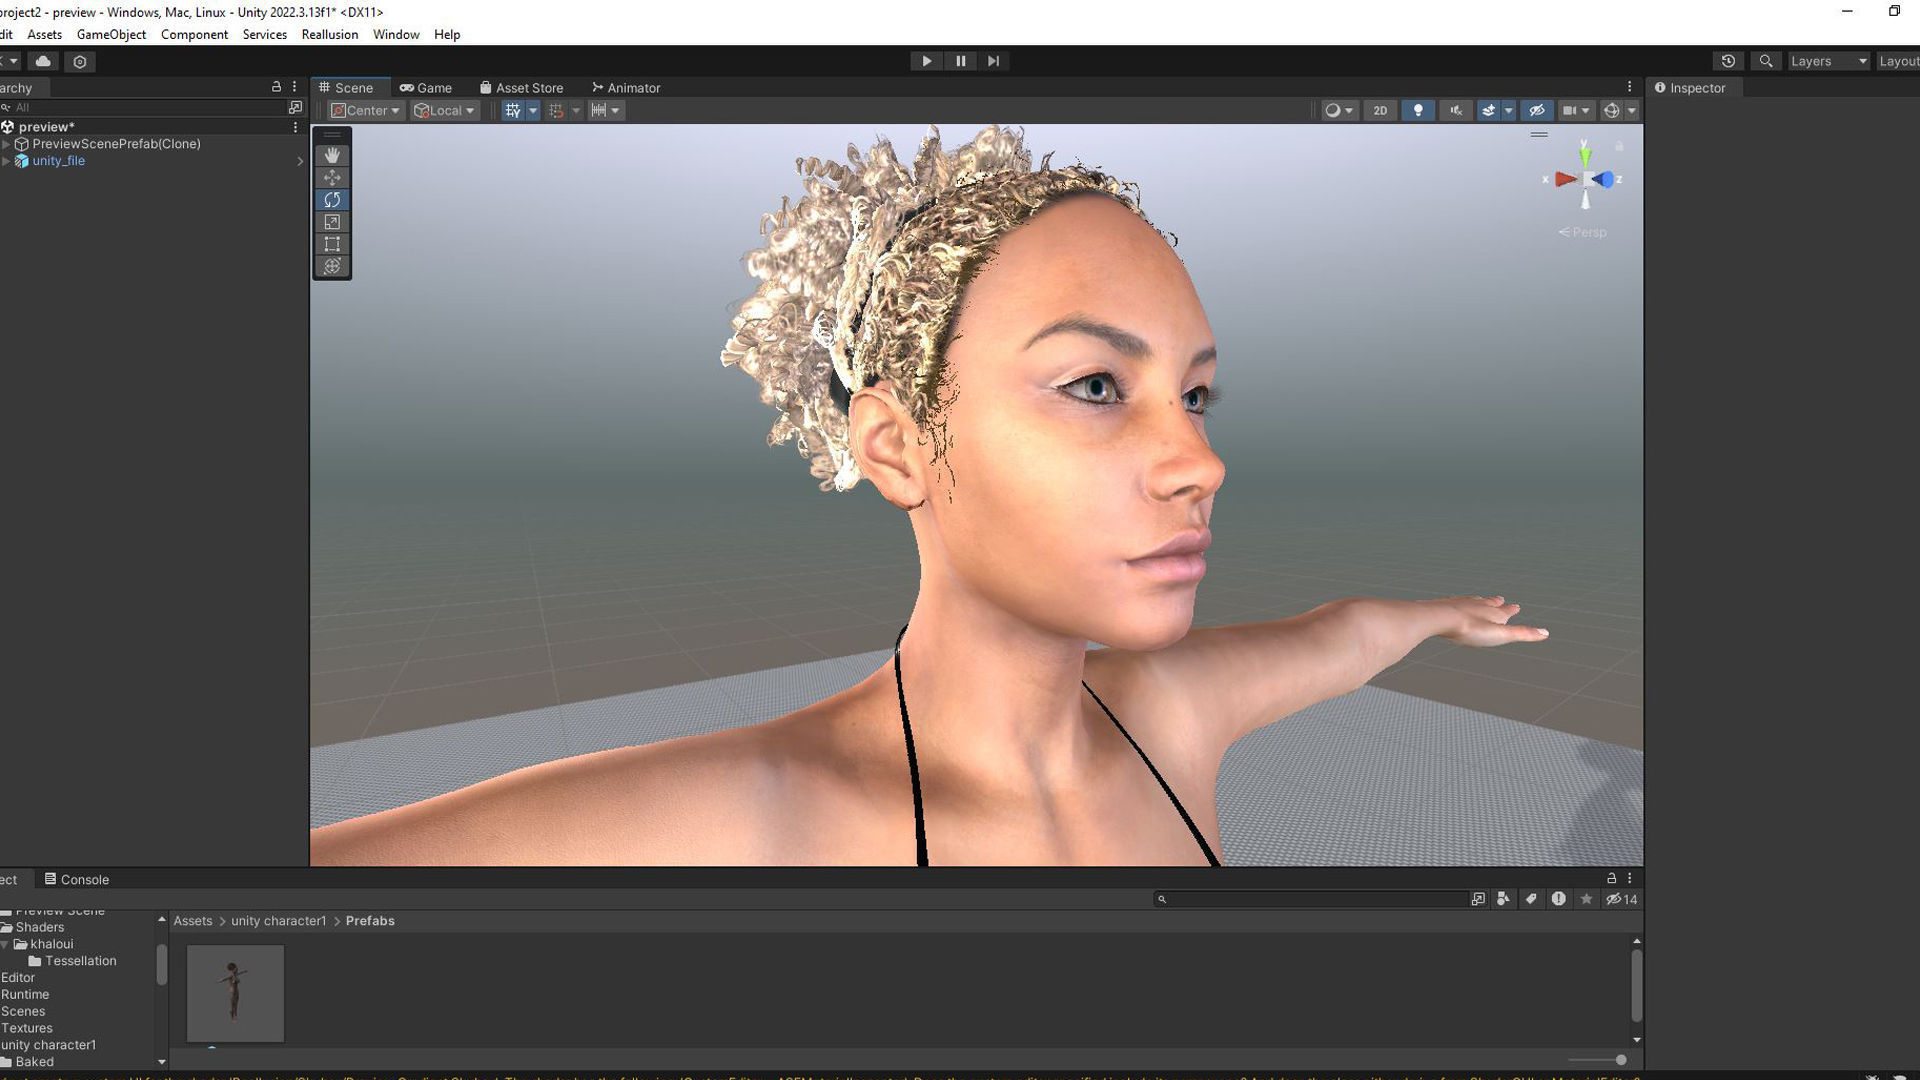
Task: Select the Rect transform tool
Action: coord(332,244)
